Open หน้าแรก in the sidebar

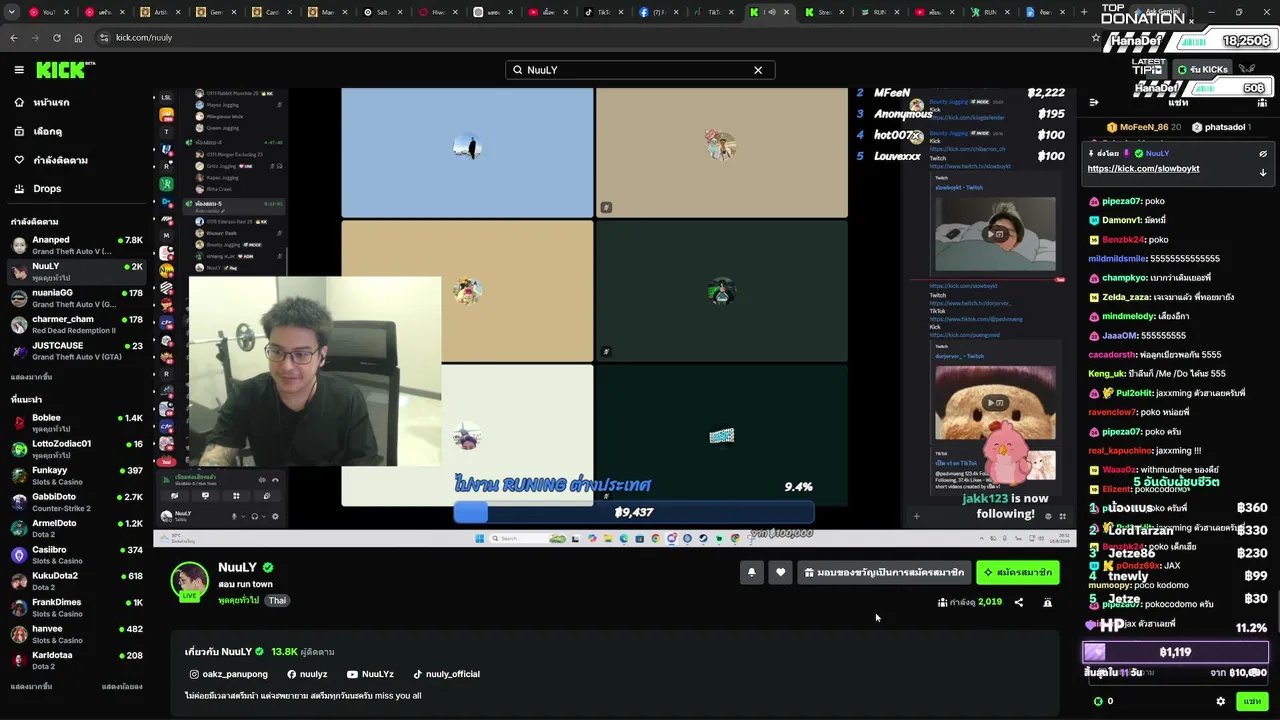(76, 103)
